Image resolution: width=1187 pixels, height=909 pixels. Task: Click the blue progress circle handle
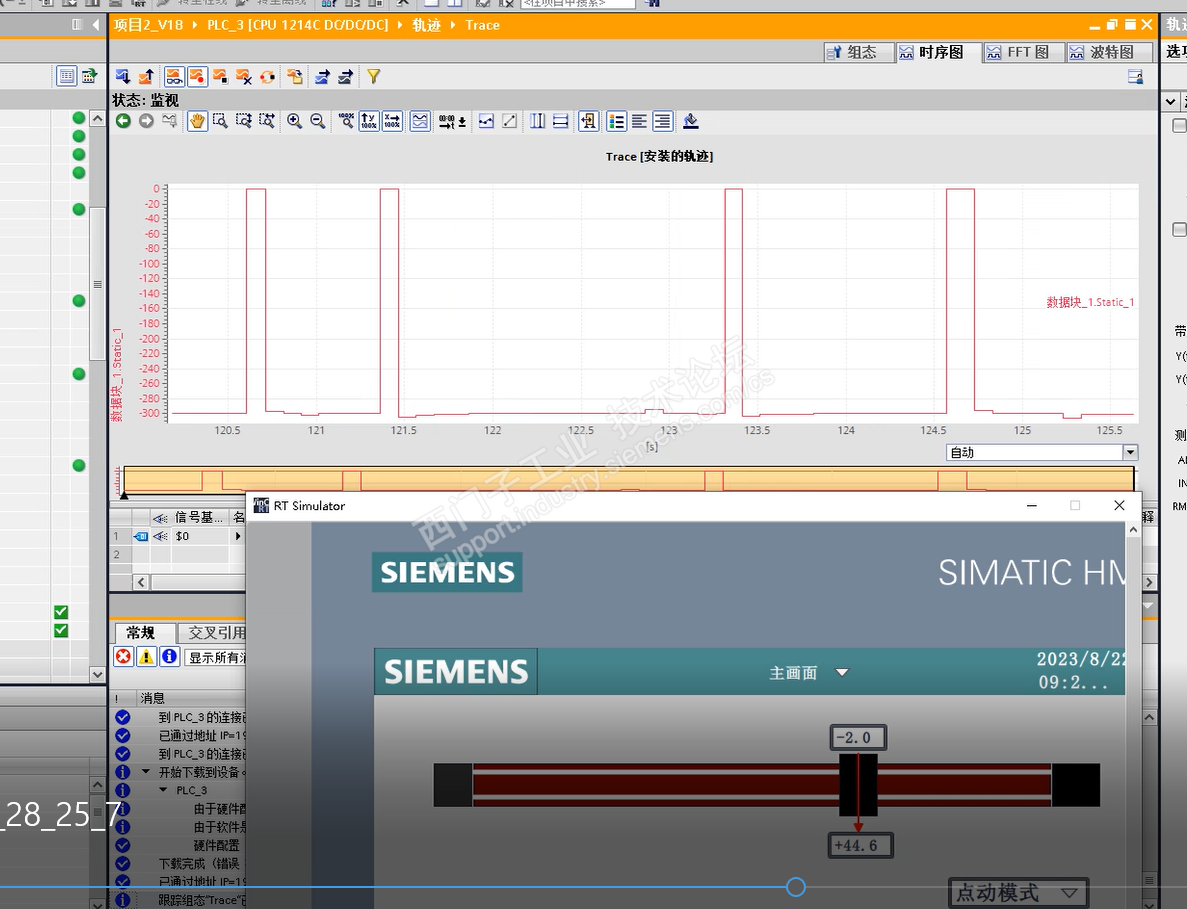[x=796, y=887]
